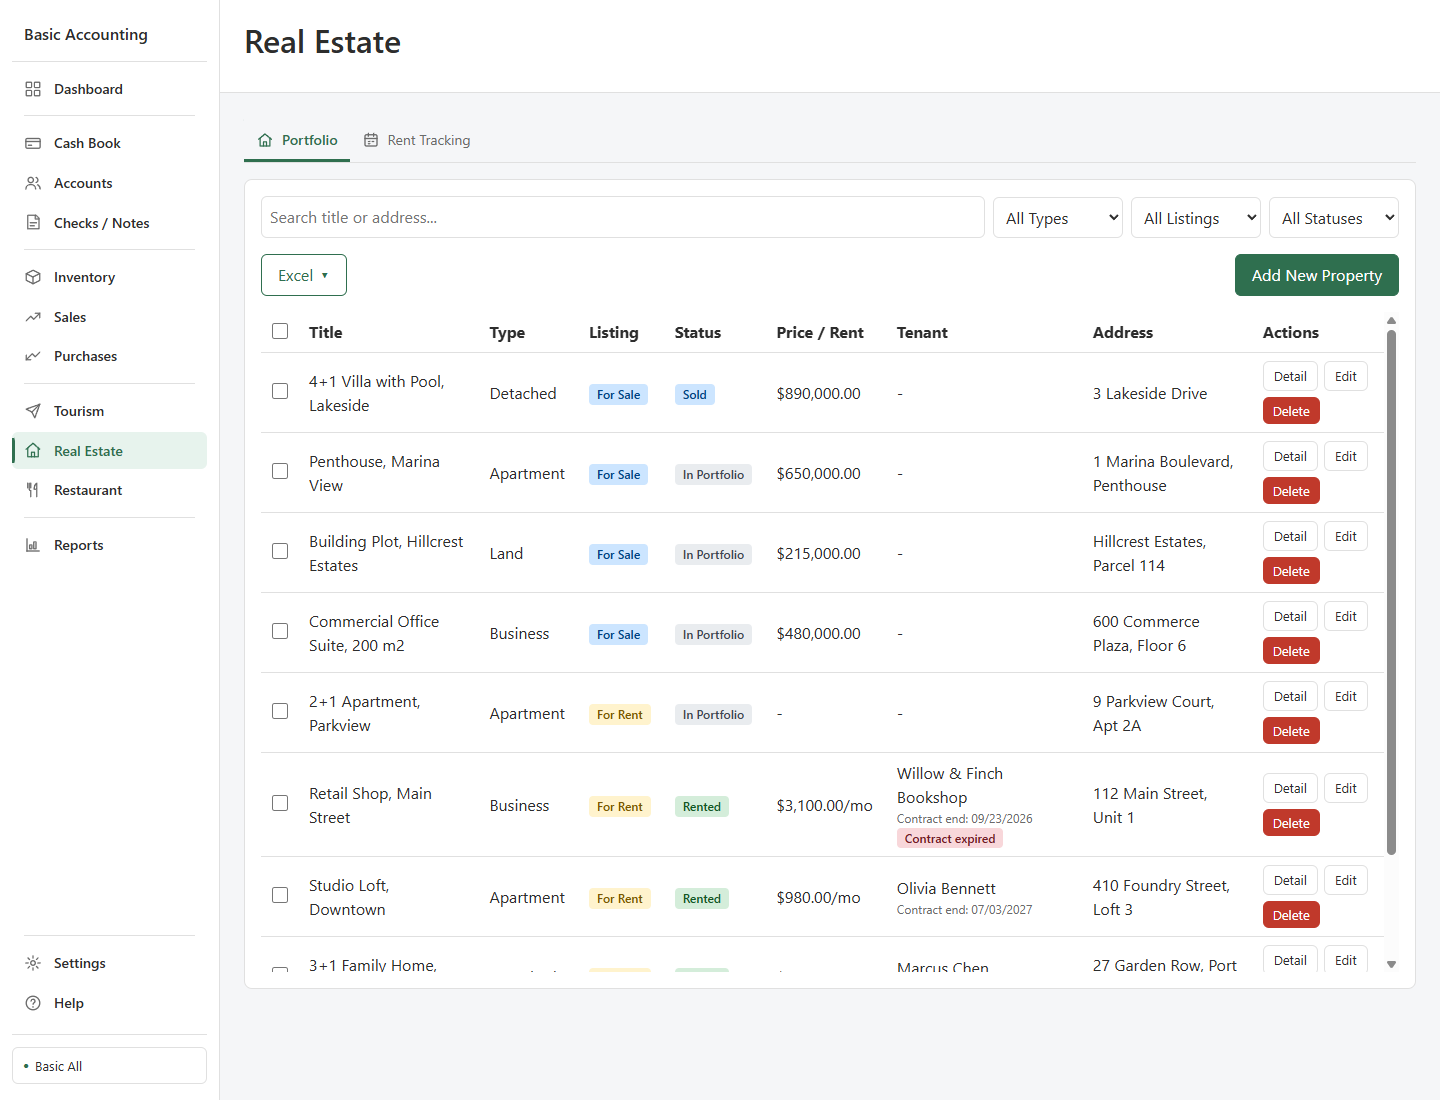Check the Penthouse, Marina View row
1440x1100 pixels.
point(280,471)
